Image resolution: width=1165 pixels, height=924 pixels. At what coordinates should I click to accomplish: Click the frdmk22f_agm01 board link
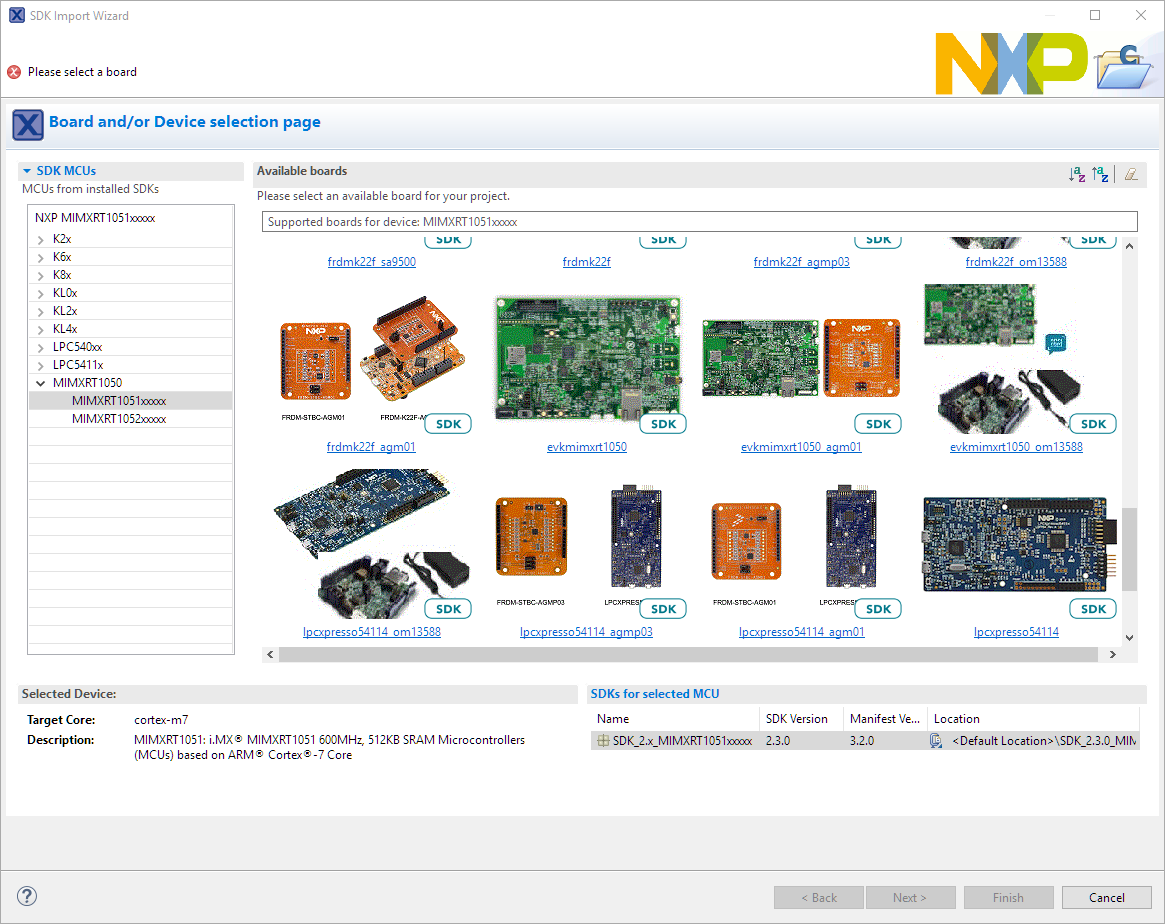[371, 447]
